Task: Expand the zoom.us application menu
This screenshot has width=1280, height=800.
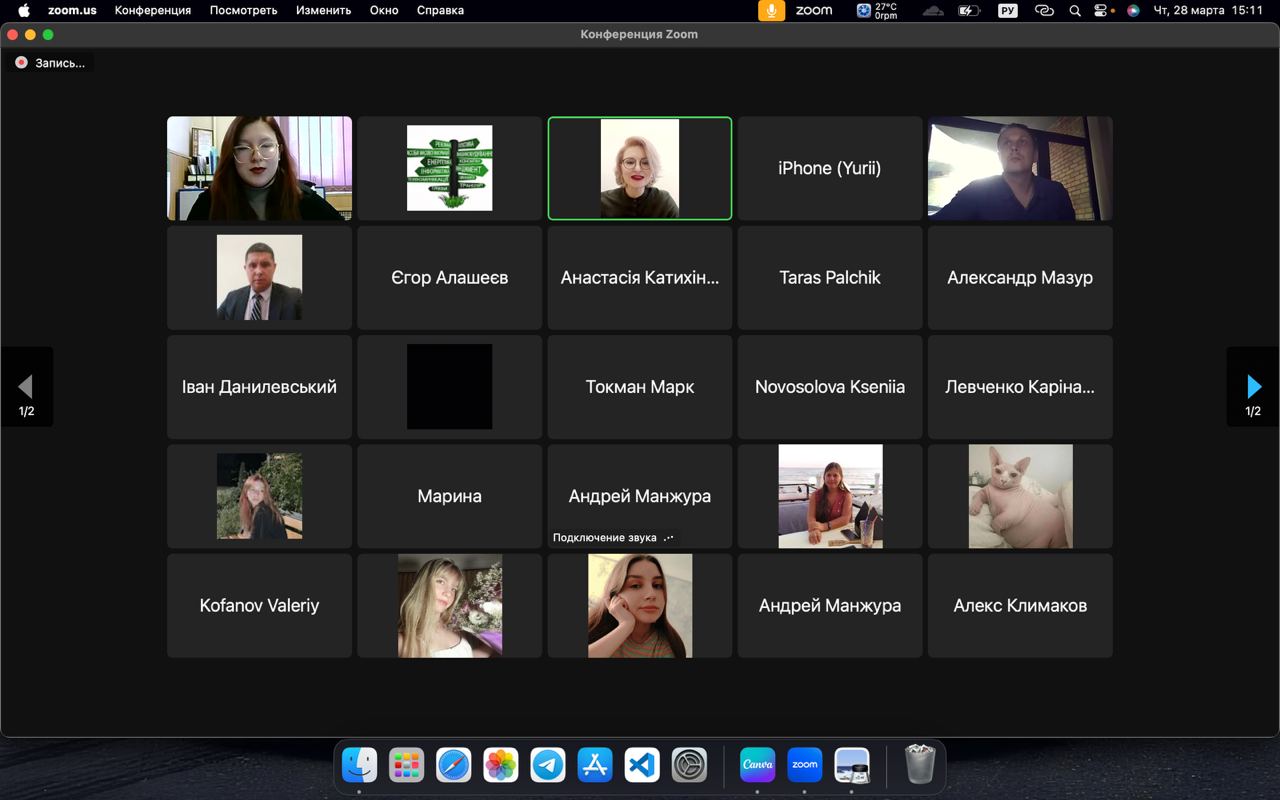Action: [x=72, y=11]
